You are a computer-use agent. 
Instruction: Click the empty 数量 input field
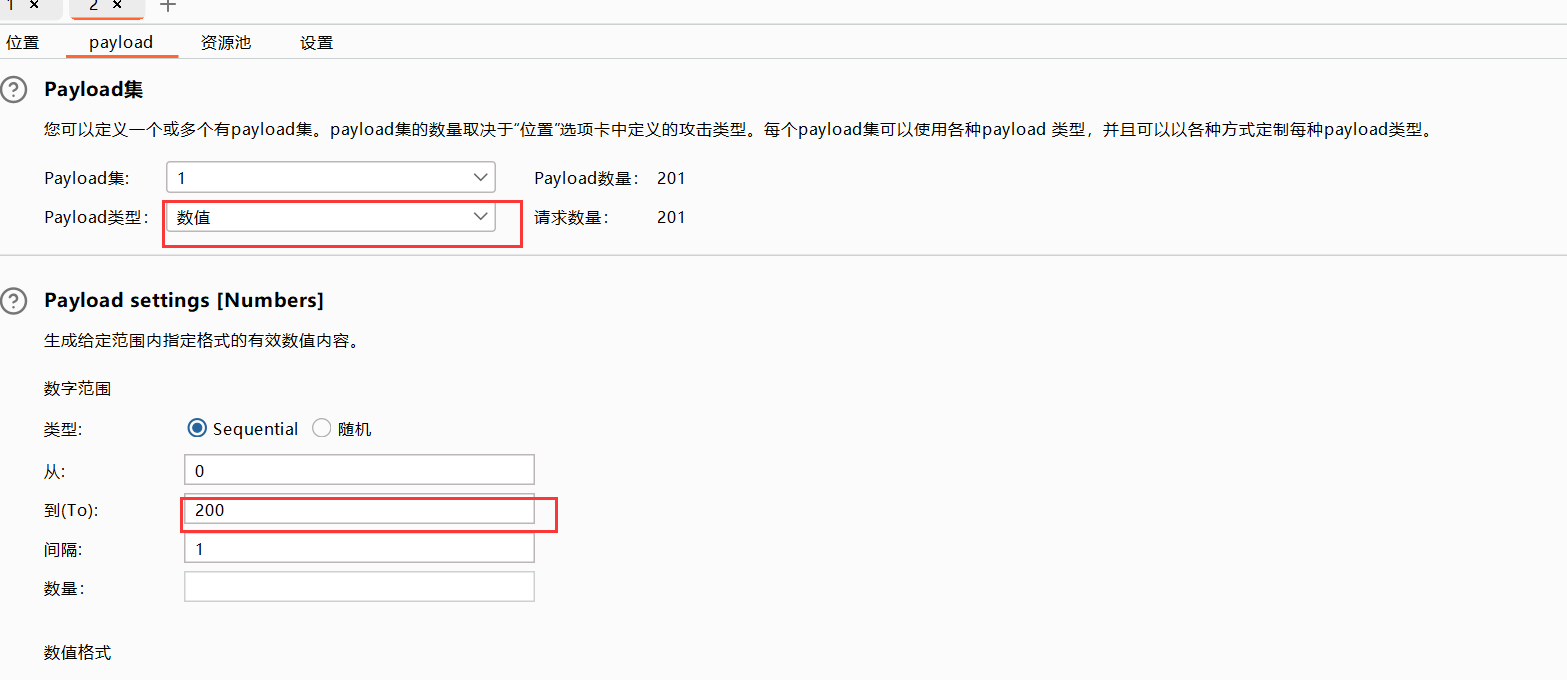pos(359,587)
